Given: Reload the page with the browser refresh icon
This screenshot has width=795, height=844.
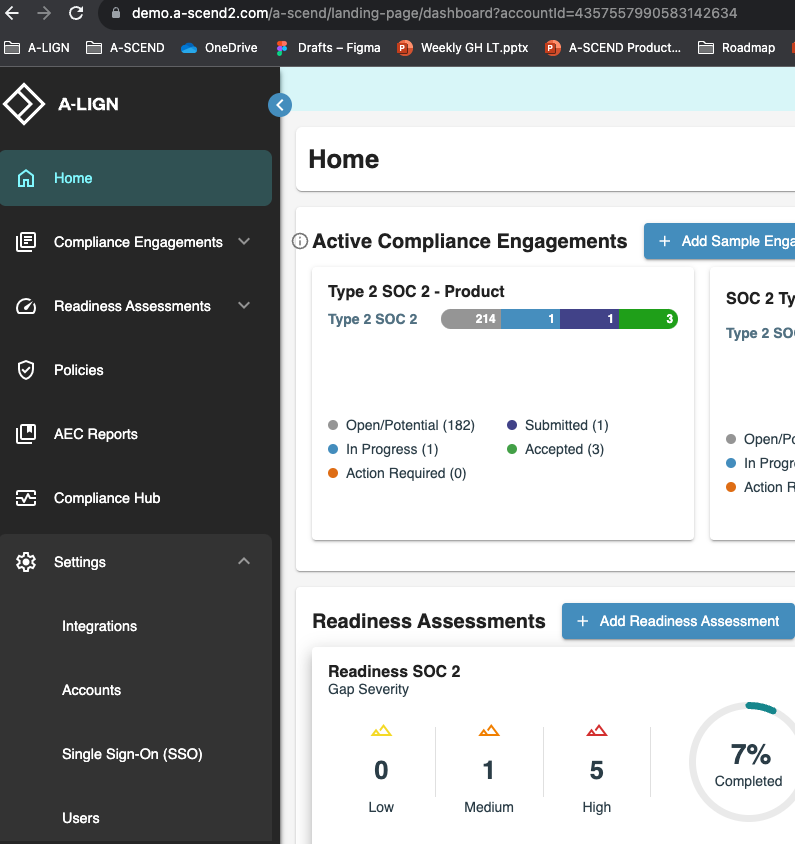Looking at the screenshot, I should (x=76, y=13).
